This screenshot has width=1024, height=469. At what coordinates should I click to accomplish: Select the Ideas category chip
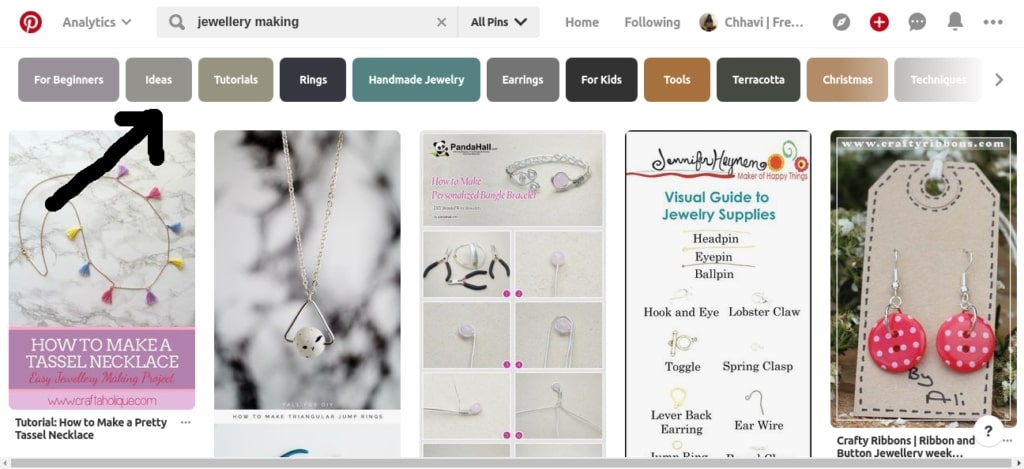tap(159, 80)
